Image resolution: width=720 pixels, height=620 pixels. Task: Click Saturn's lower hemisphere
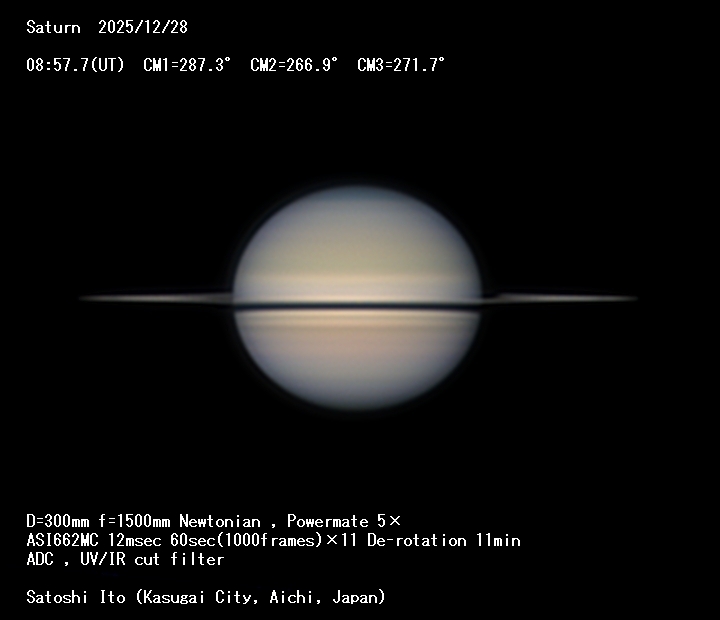click(357, 360)
